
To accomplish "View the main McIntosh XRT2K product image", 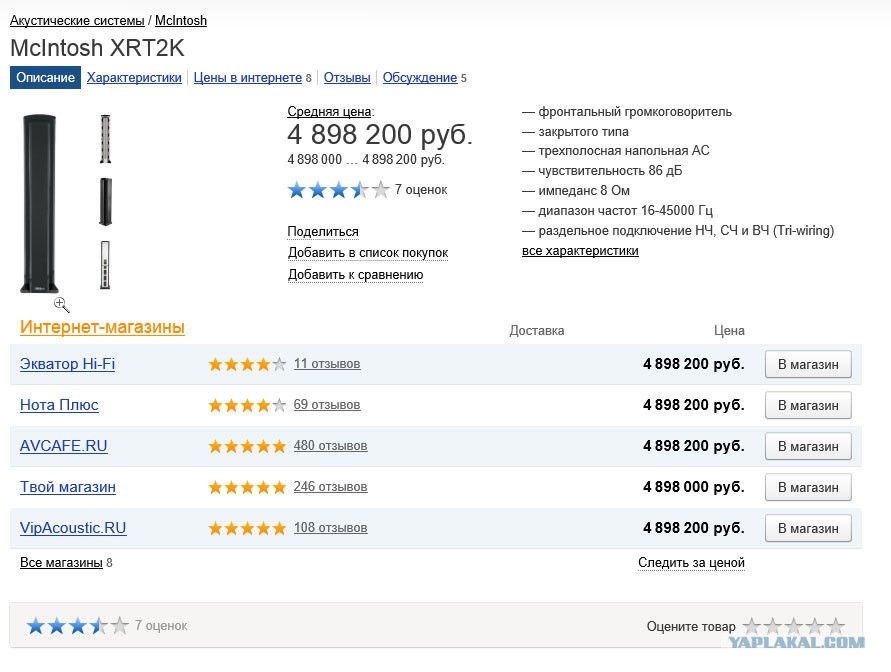I will (x=39, y=203).
